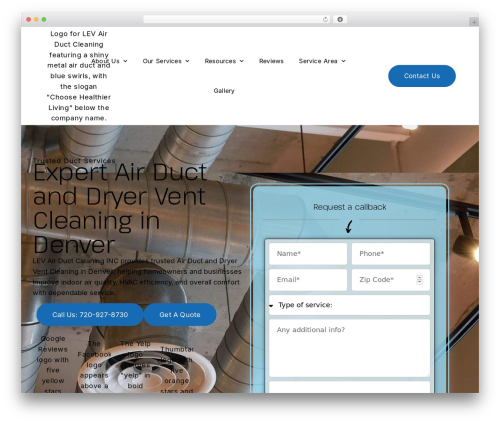The width and height of the screenshot is (500, 423).
Task: Click the Contact Us button
Action: coord(422,76)
